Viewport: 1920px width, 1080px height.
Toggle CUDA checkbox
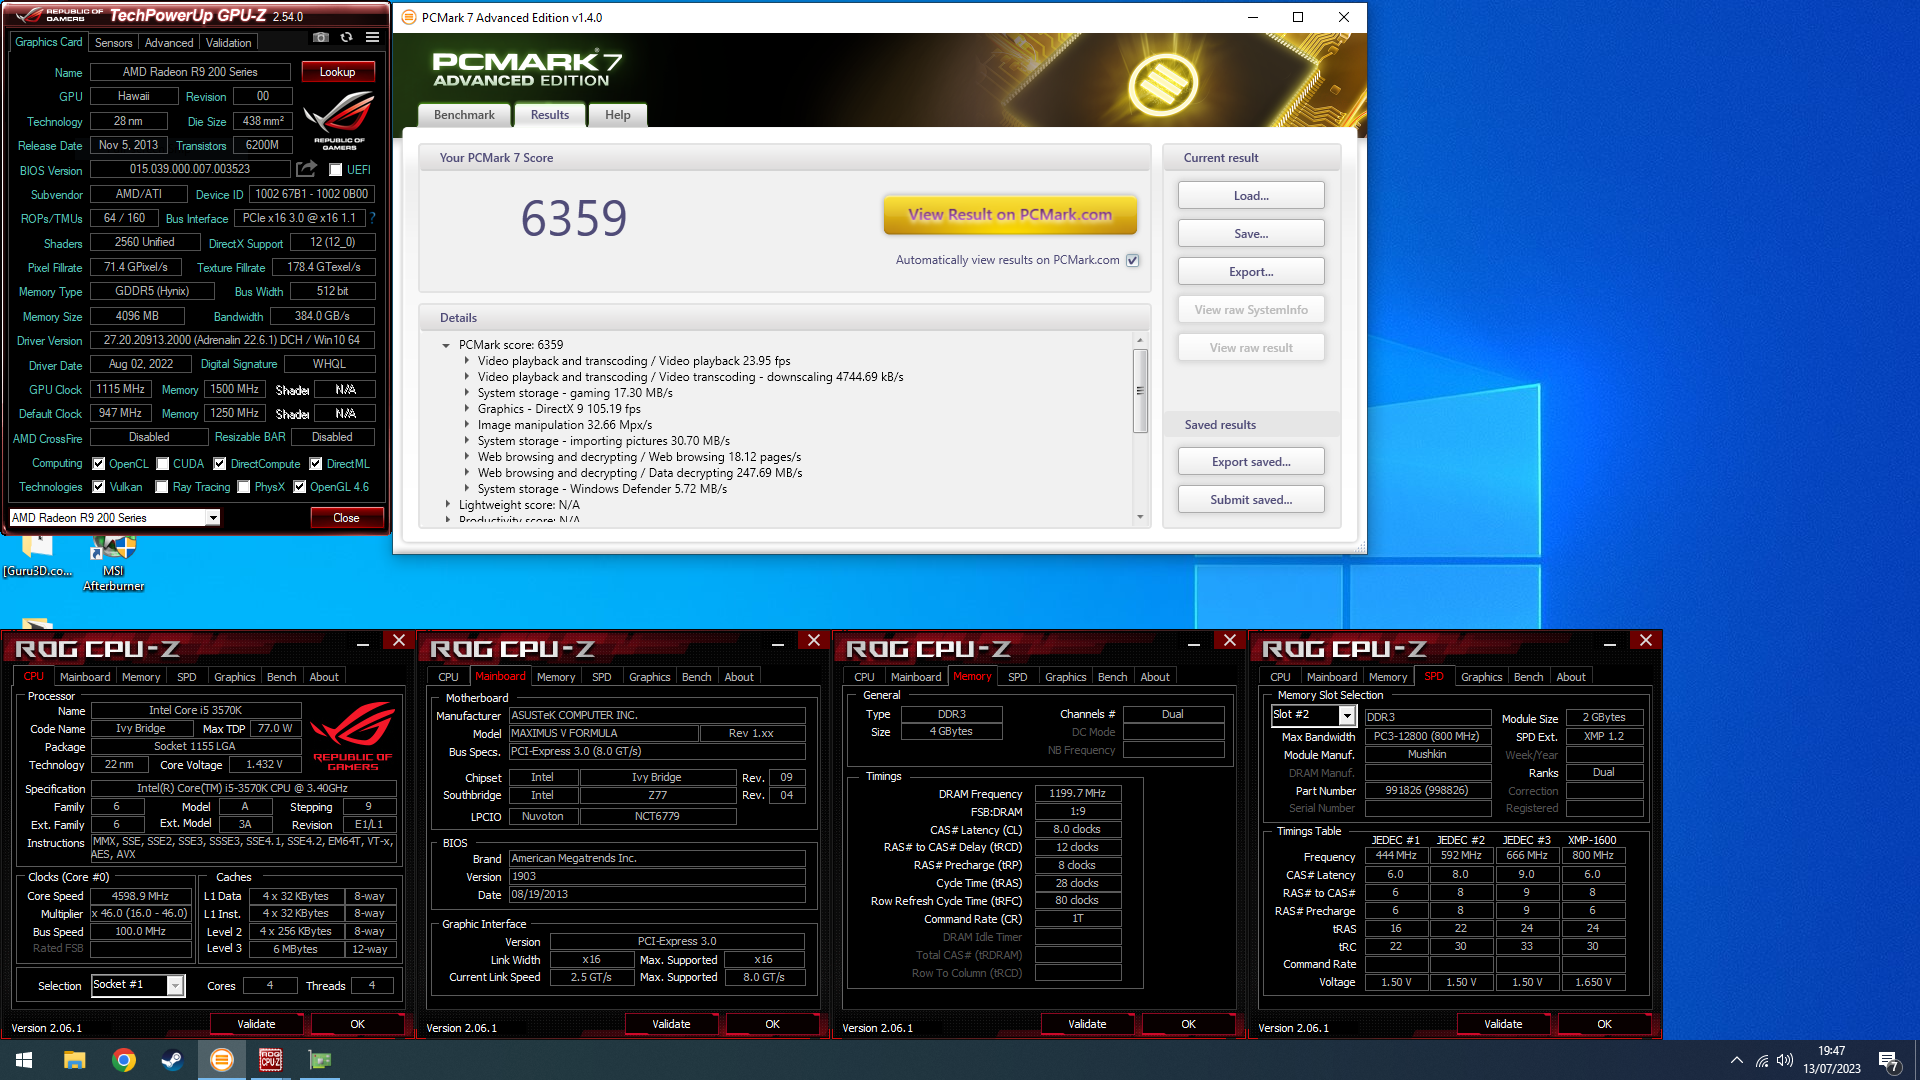tap(162, 464)
